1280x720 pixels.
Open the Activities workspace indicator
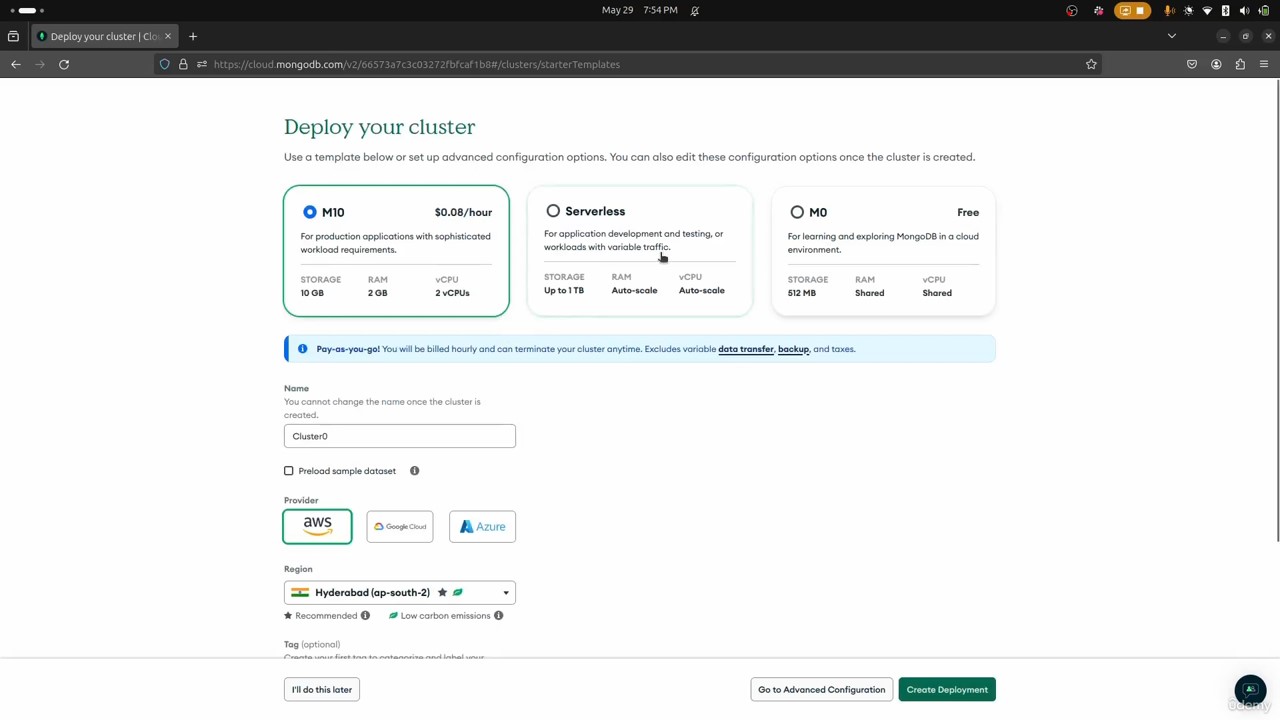coord(27,10)
